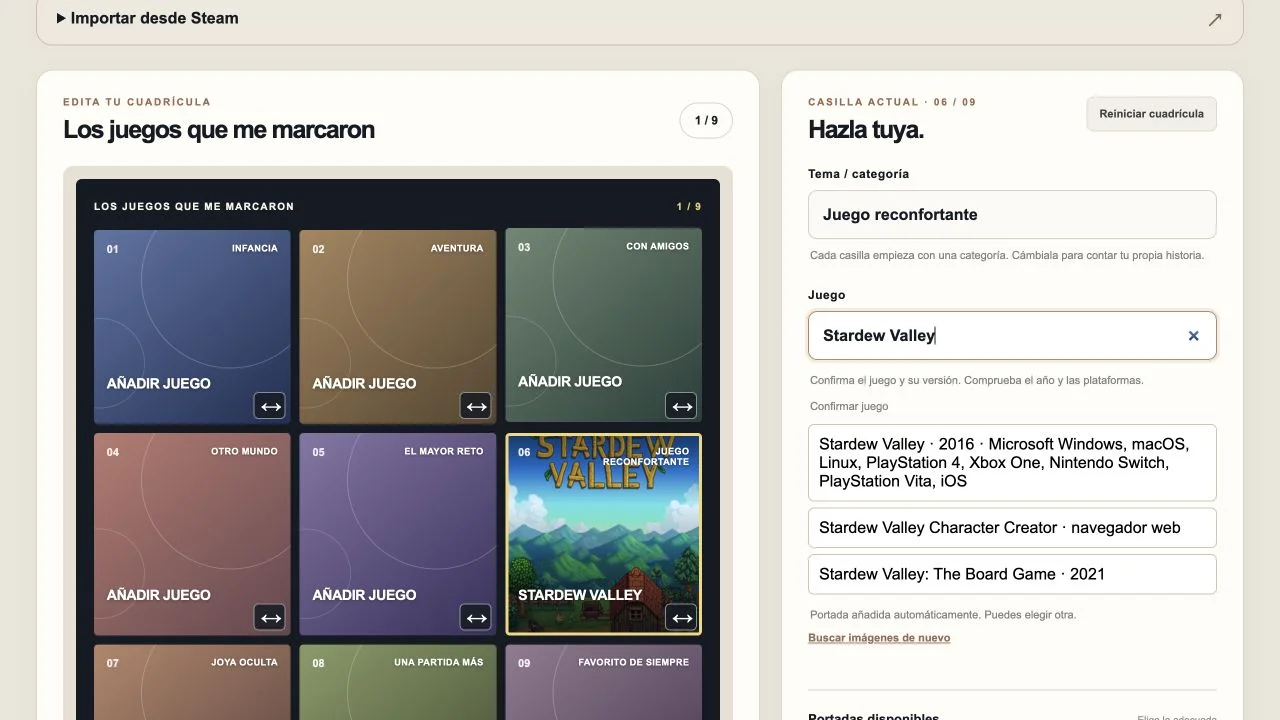
Task: Click the swap arrows icon on the Stardew Valley tile
Action: (682, 618)
